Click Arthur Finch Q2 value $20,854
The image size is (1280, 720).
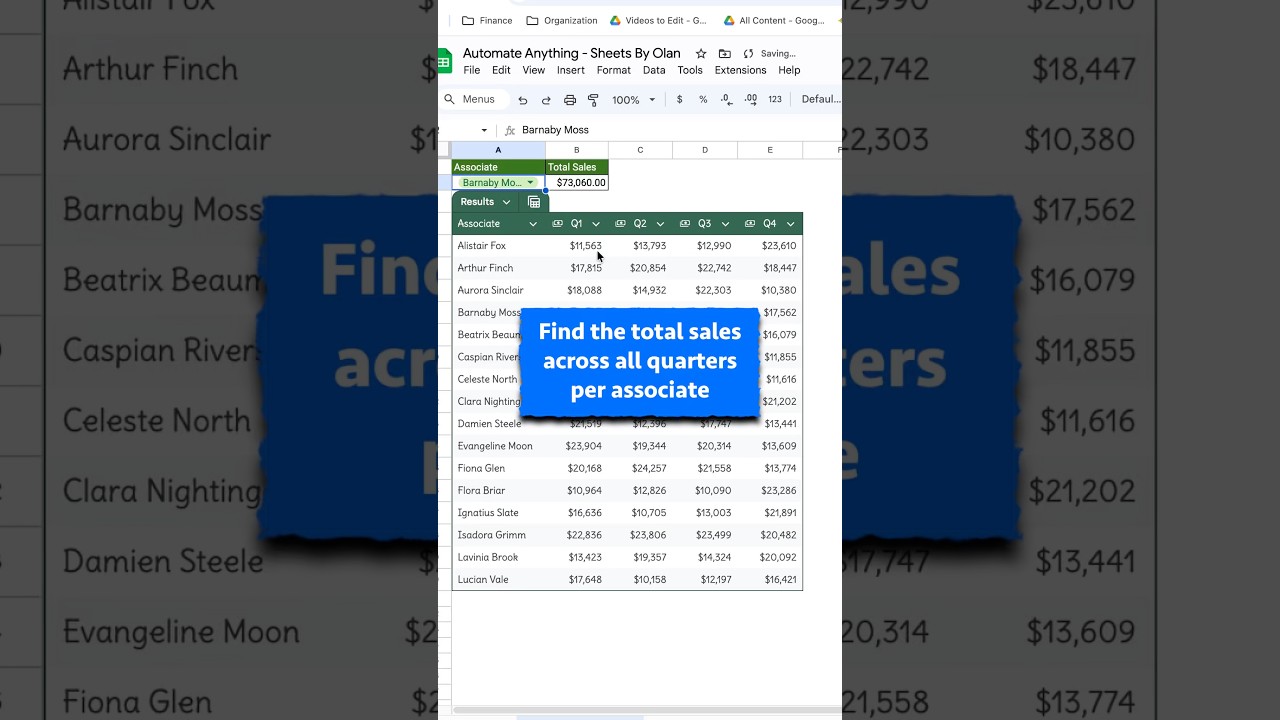coord(648,268)
